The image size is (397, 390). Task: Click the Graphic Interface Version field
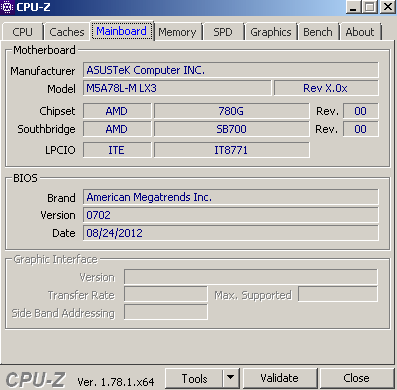tap(251, 277)
